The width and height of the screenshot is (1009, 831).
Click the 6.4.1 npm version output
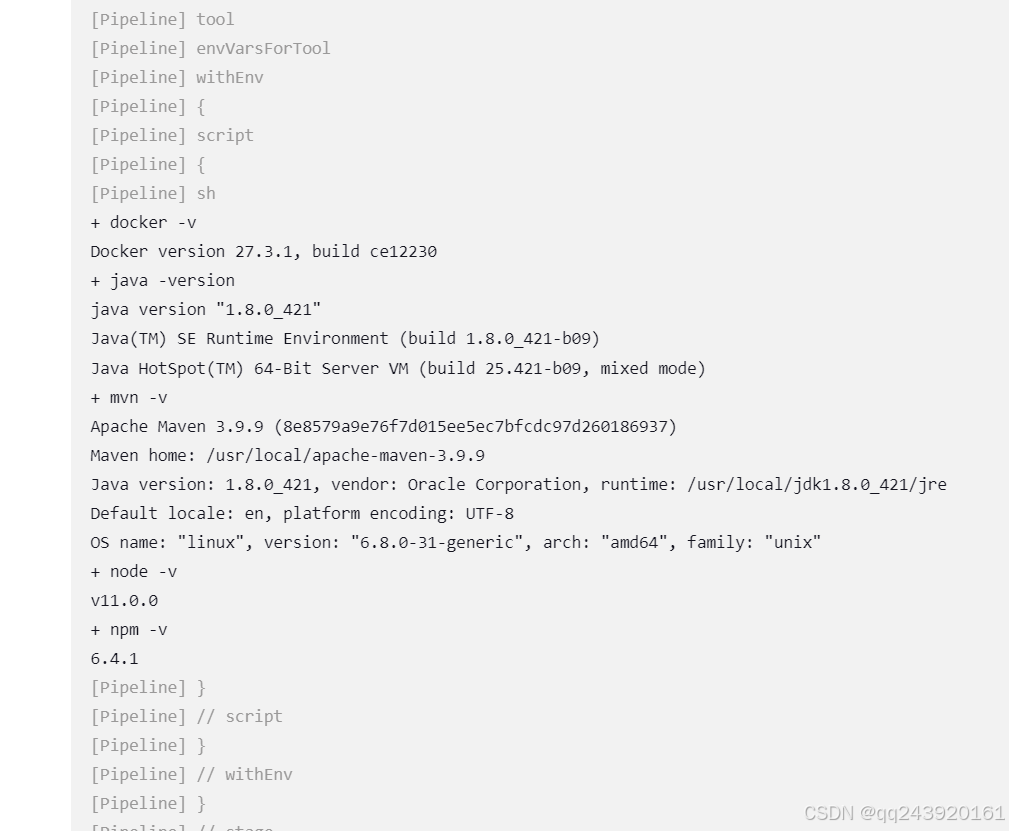click(114, 659)
